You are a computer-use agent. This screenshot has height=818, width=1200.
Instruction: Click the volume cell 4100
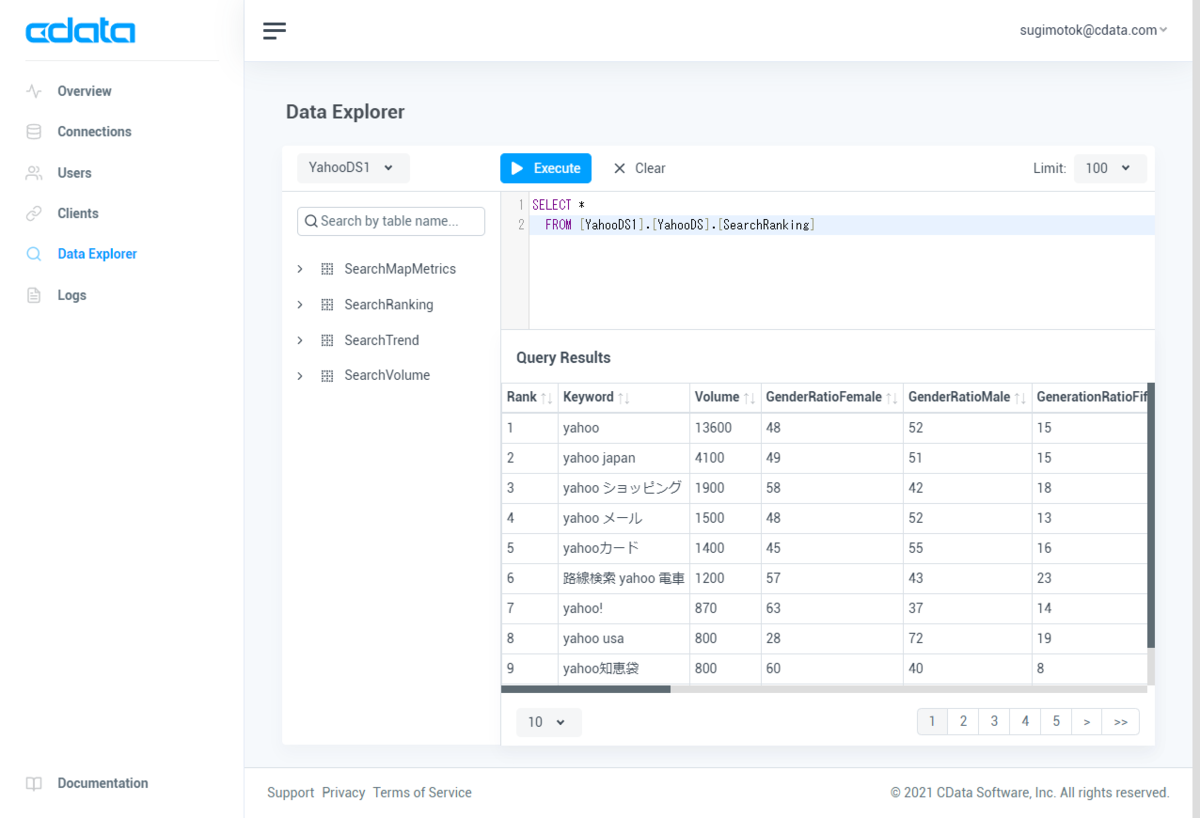[725, 458]
